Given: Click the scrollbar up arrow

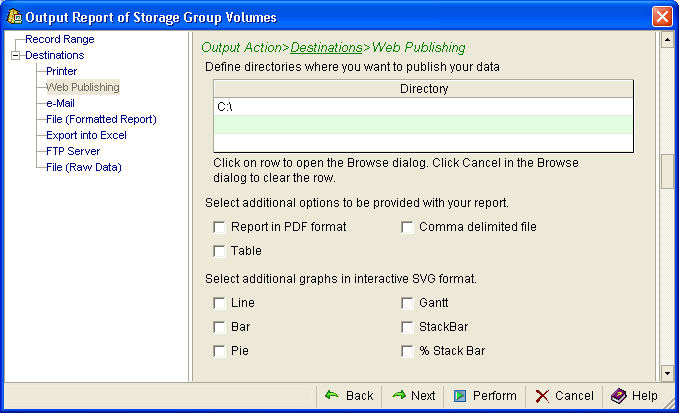Looking at the screenshot, I should 667,40.
